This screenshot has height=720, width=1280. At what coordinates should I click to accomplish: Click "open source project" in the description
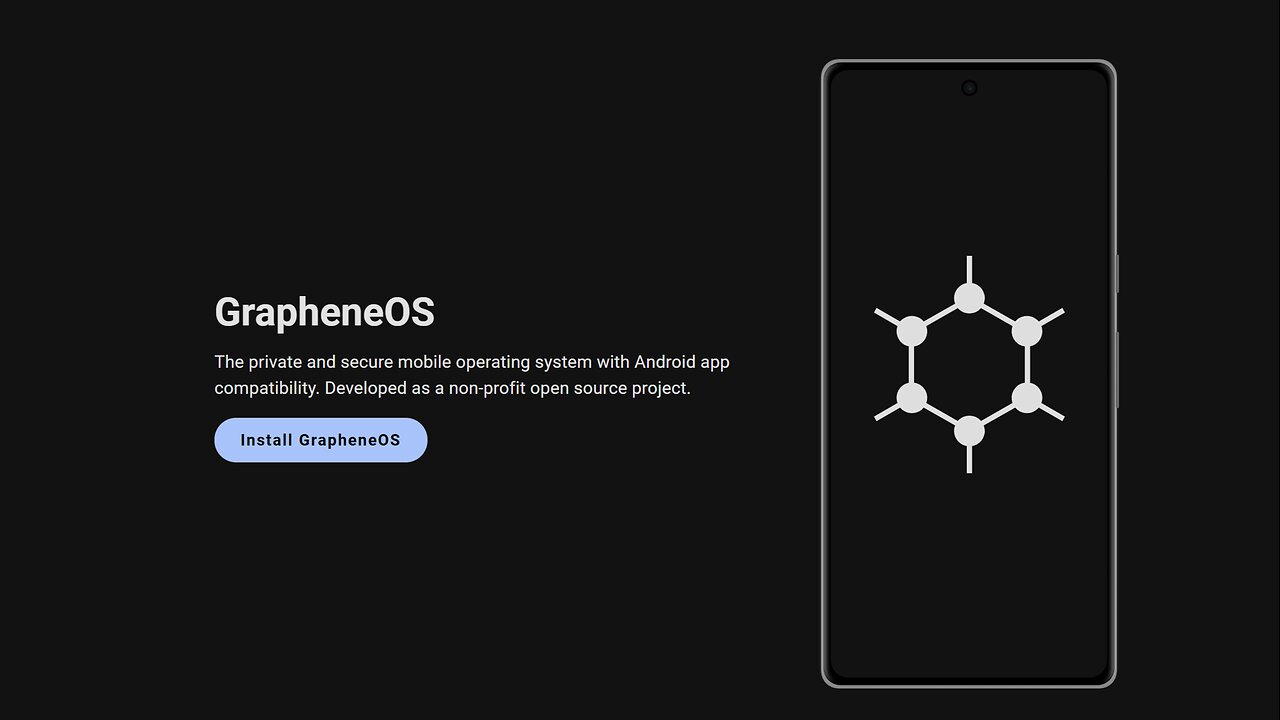click(x=610, y=388)
